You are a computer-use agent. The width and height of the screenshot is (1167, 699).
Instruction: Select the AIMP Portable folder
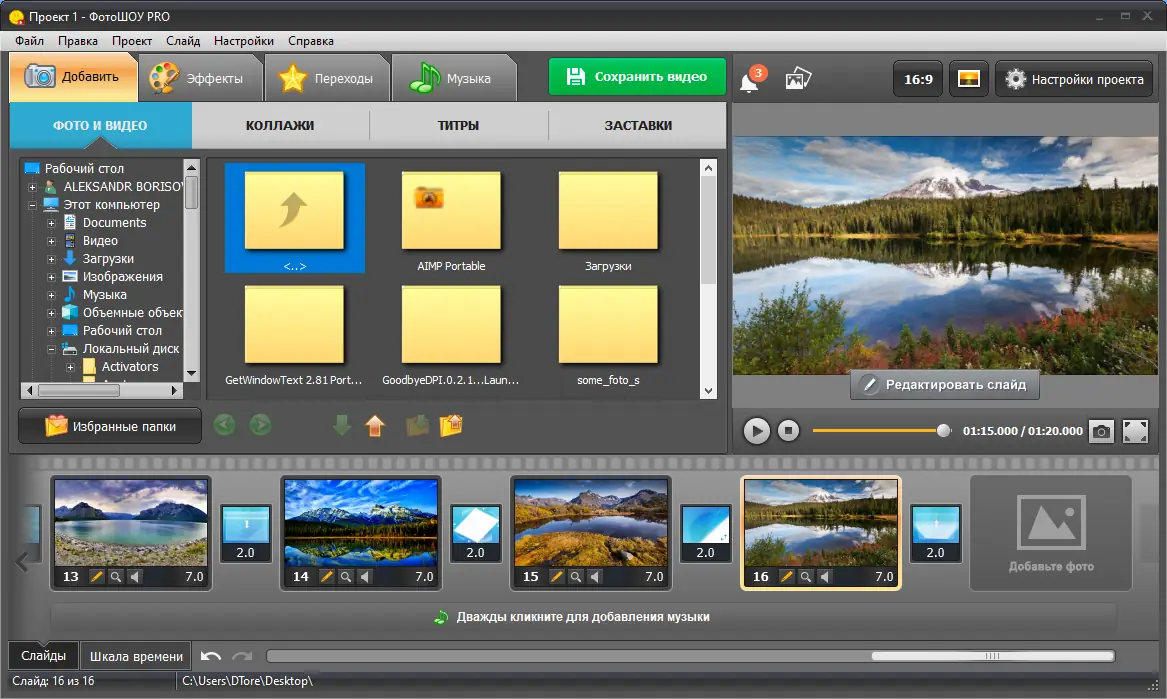tap(451, 220)
